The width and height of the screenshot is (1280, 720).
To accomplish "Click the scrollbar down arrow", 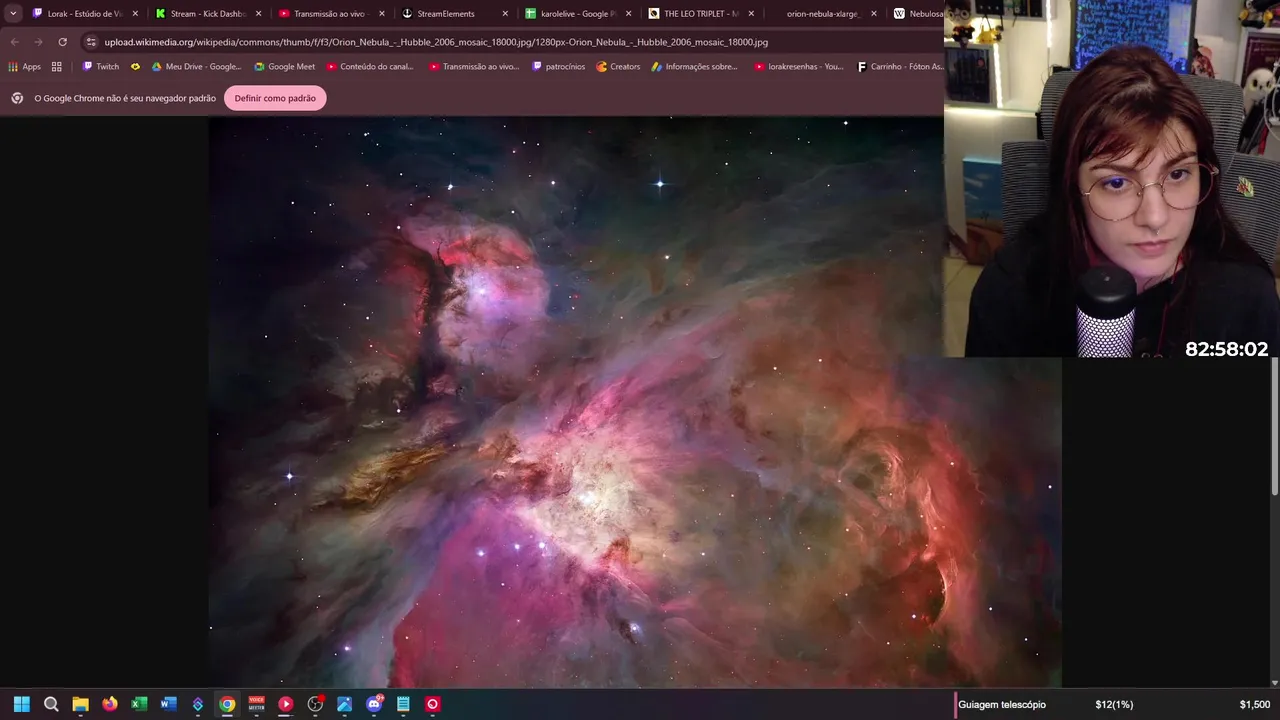I will coord(1275,683).
